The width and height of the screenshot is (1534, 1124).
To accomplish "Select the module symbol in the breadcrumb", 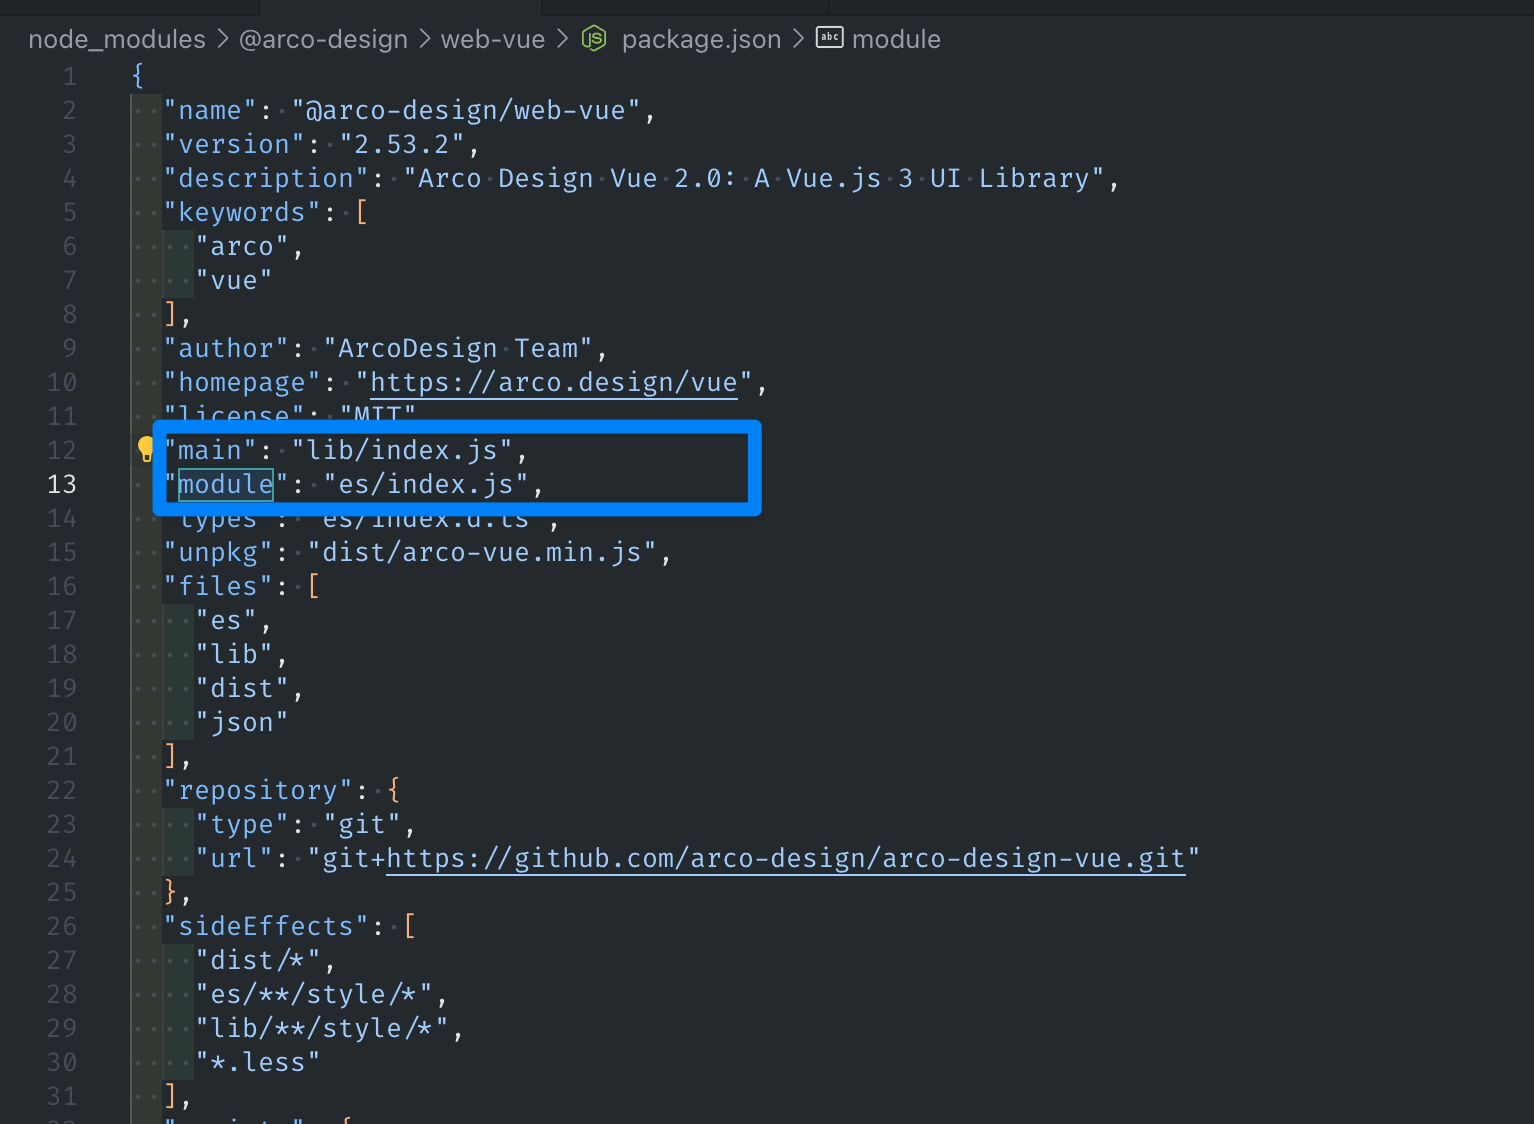I will tap(896, 39).
